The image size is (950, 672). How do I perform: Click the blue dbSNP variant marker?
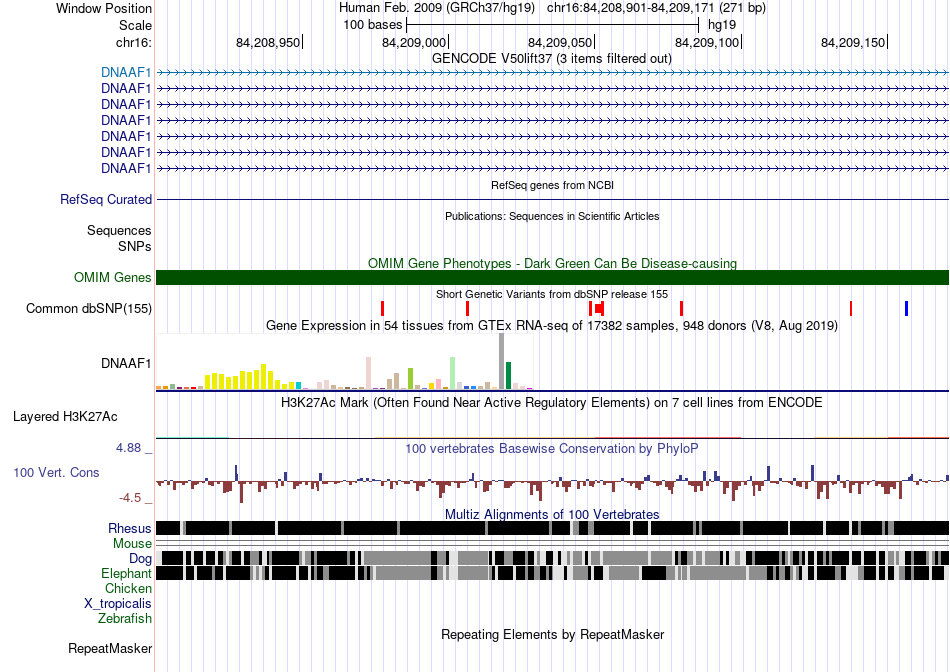pyautogui.click(x=906, y=308)
